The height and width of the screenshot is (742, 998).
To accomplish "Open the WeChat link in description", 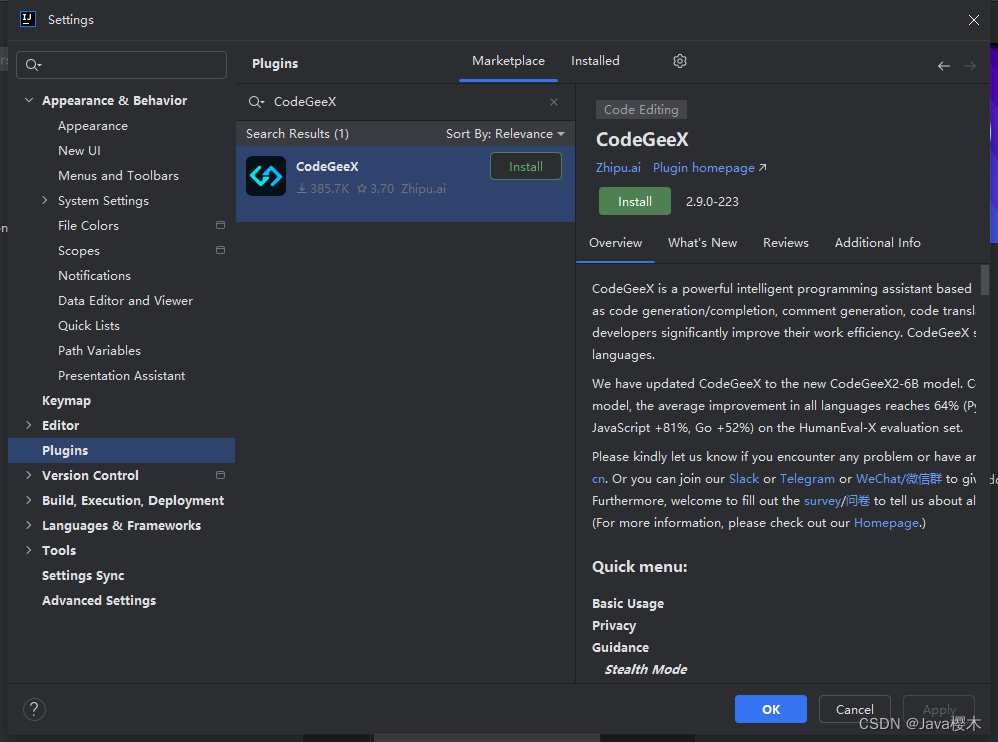I will (x=899, y=479).
